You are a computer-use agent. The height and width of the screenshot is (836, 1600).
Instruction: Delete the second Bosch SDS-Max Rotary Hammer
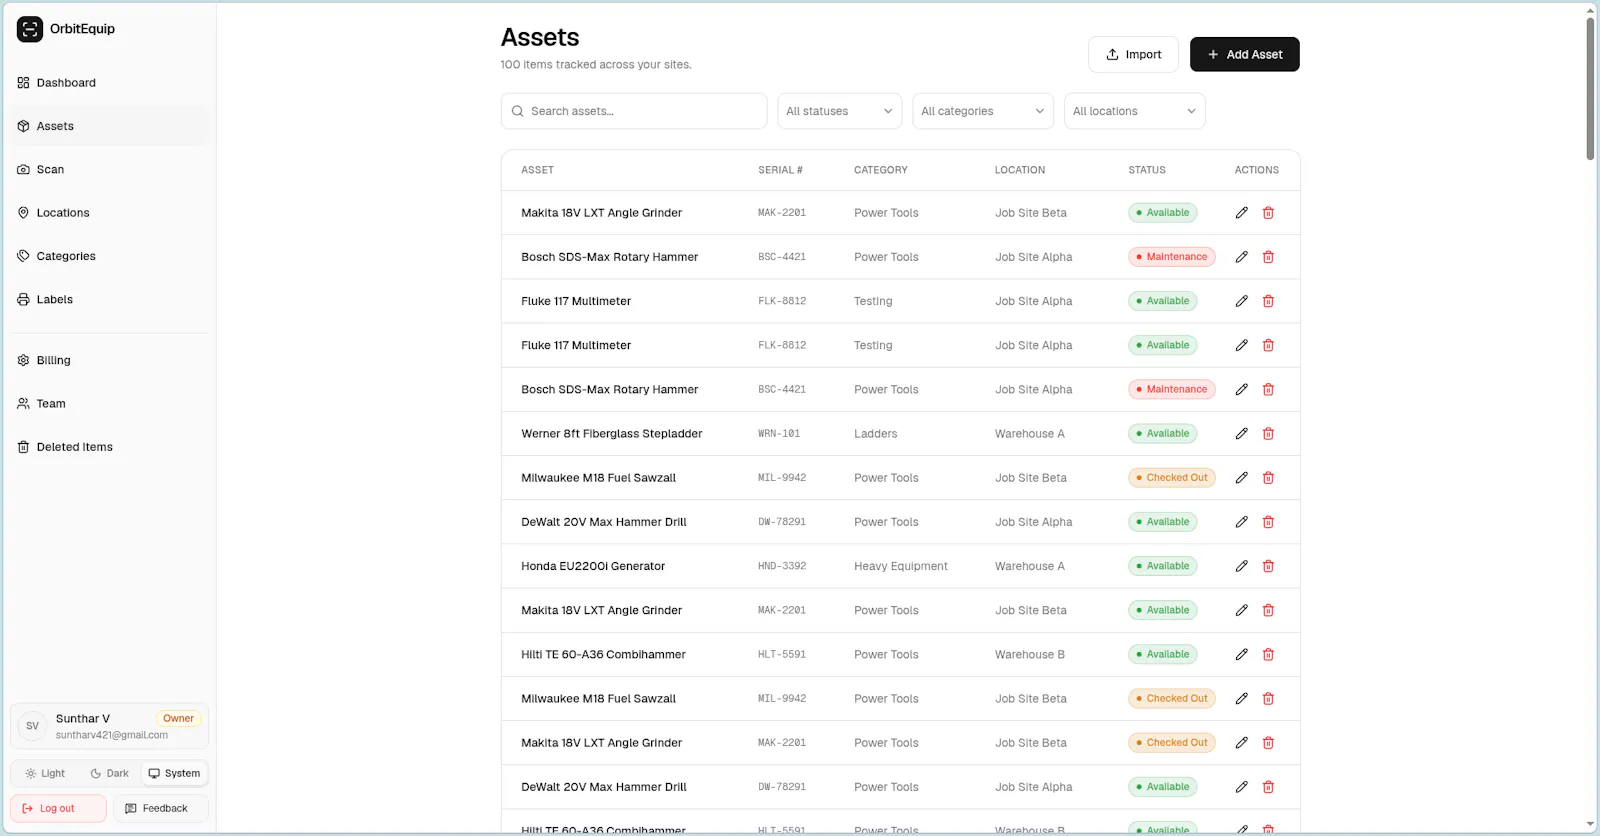[x=1268, y=390]
